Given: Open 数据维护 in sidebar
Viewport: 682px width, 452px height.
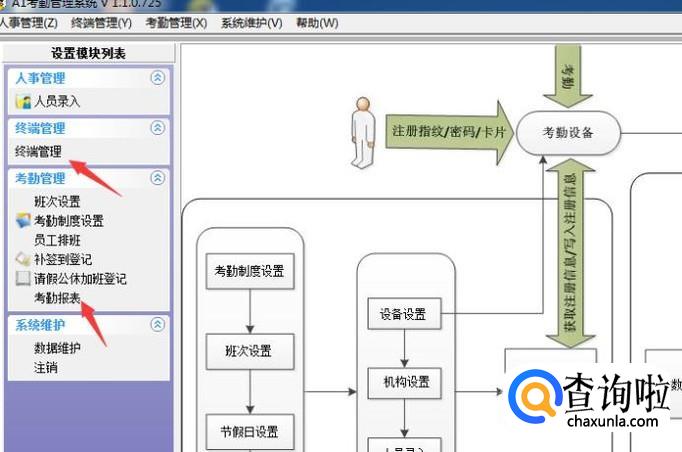Looking at the screenshot, I should click(x=57, y=348).
